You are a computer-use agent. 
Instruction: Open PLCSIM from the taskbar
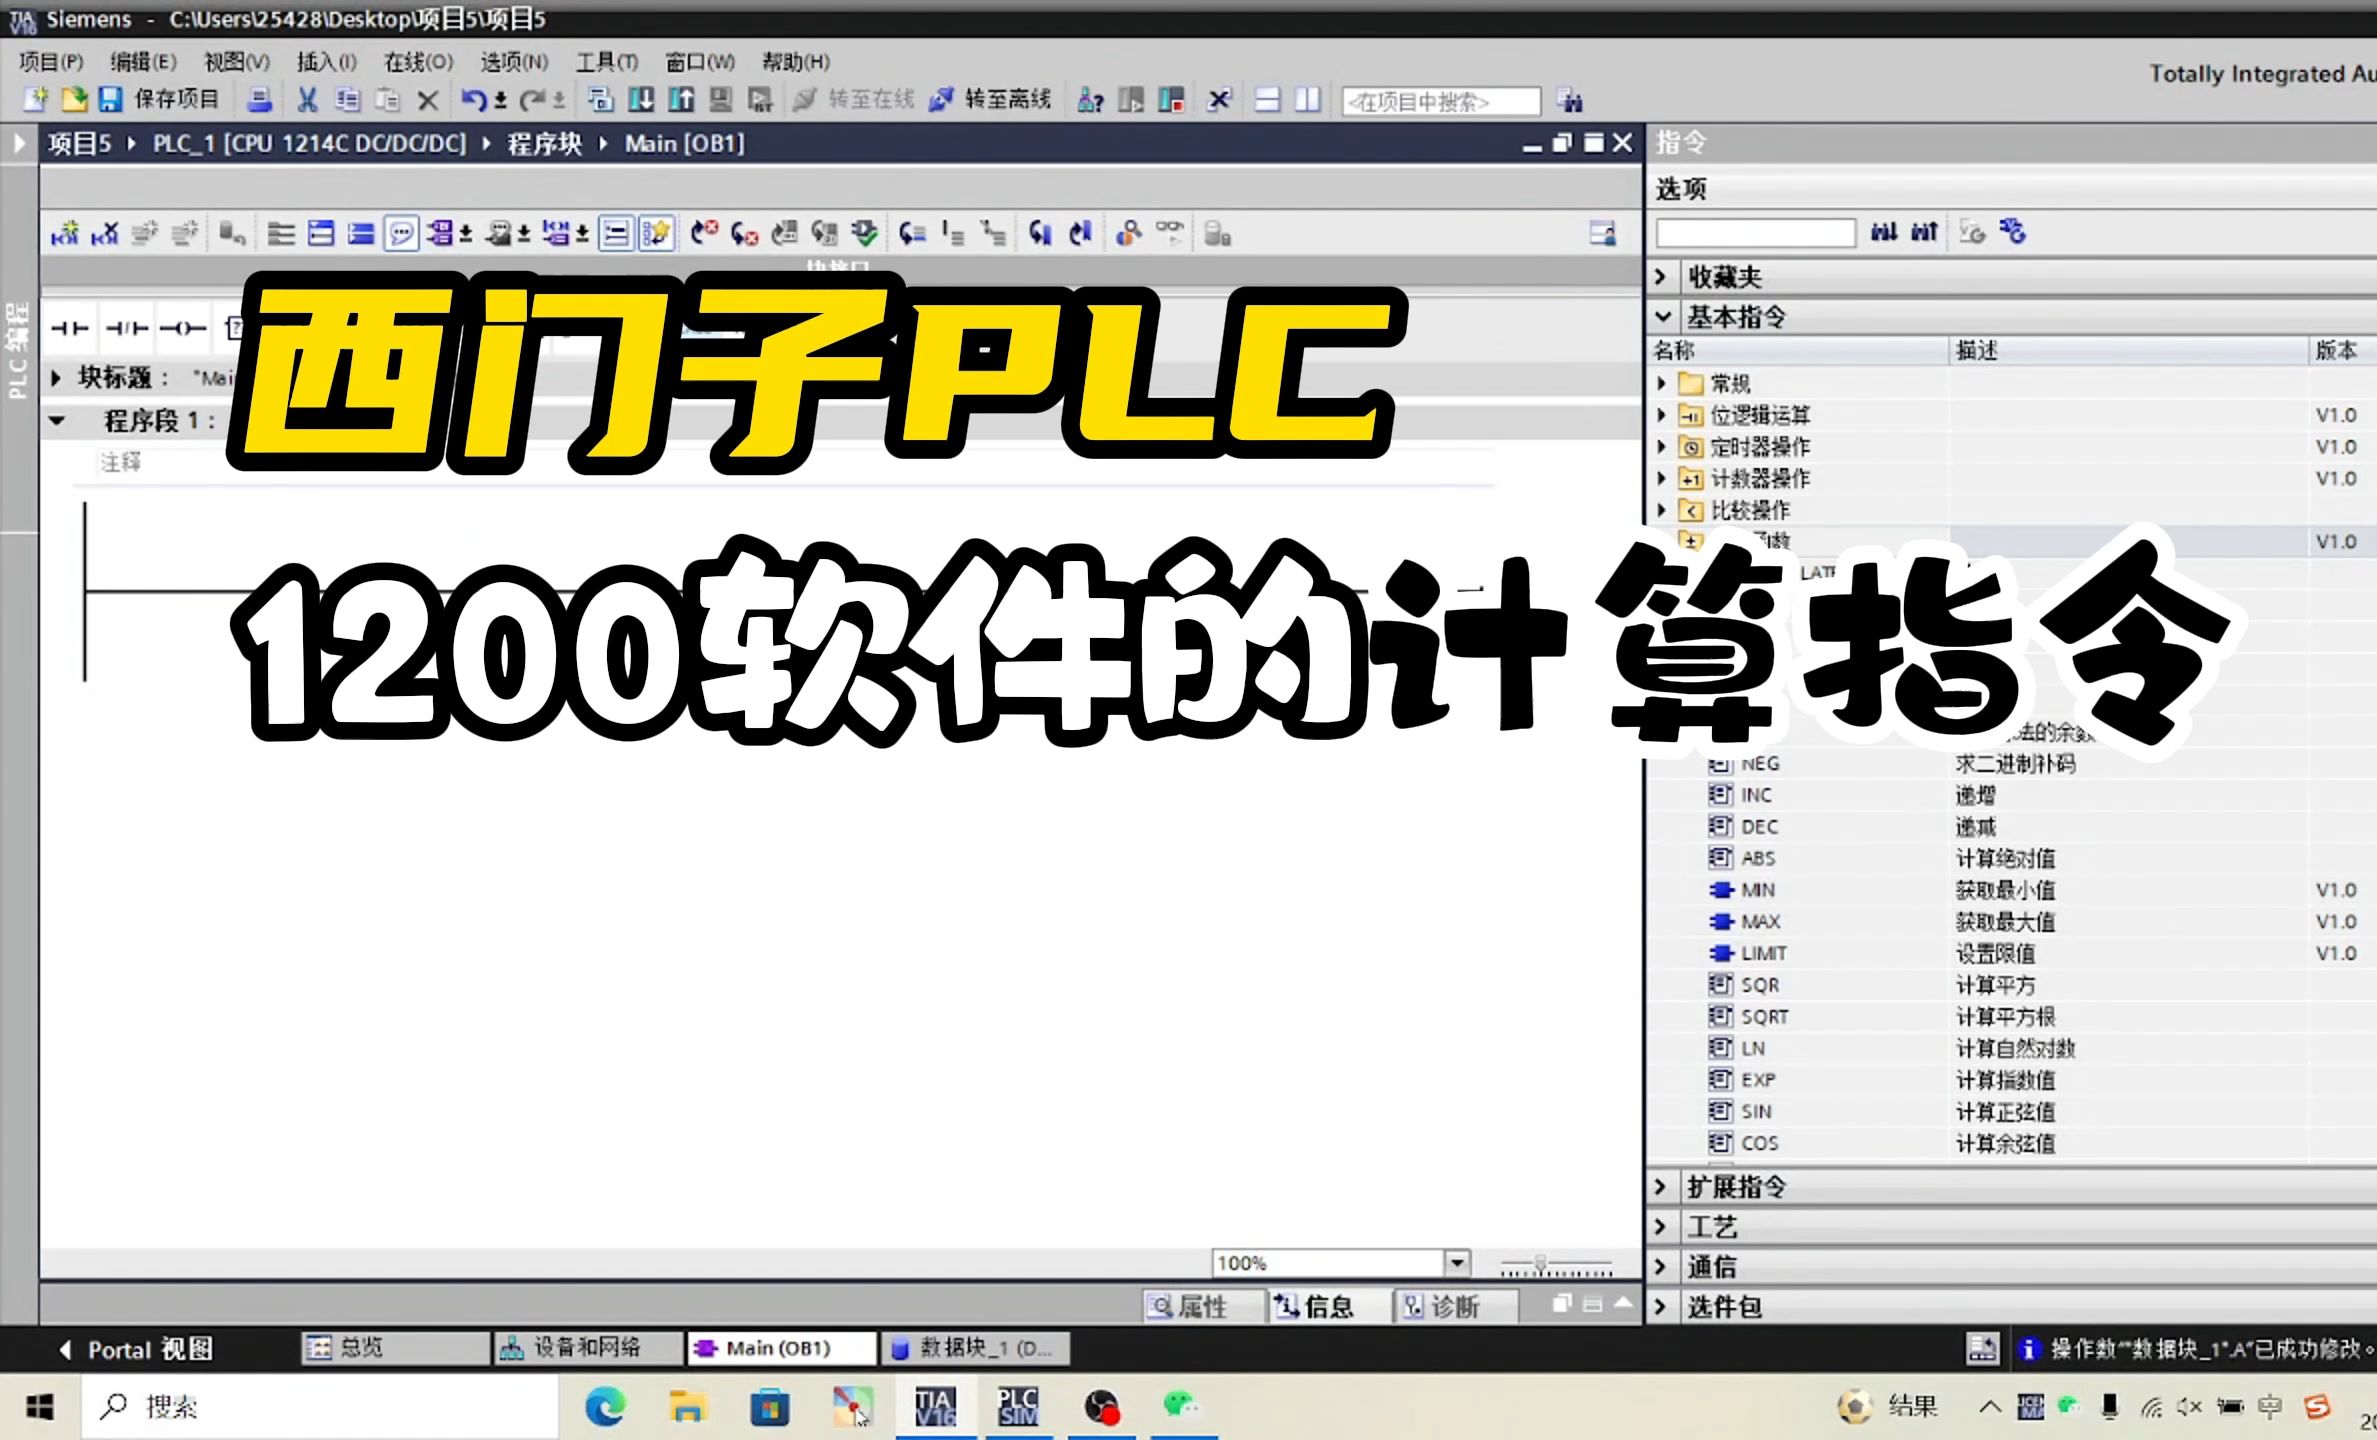pos(1018,1407)
